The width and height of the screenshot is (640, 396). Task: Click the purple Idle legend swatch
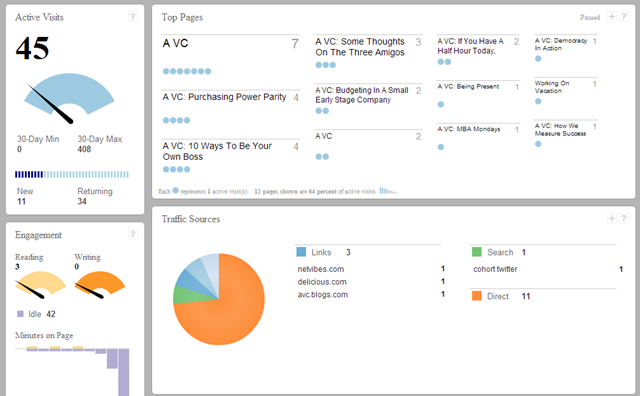(x=20, y=314)
